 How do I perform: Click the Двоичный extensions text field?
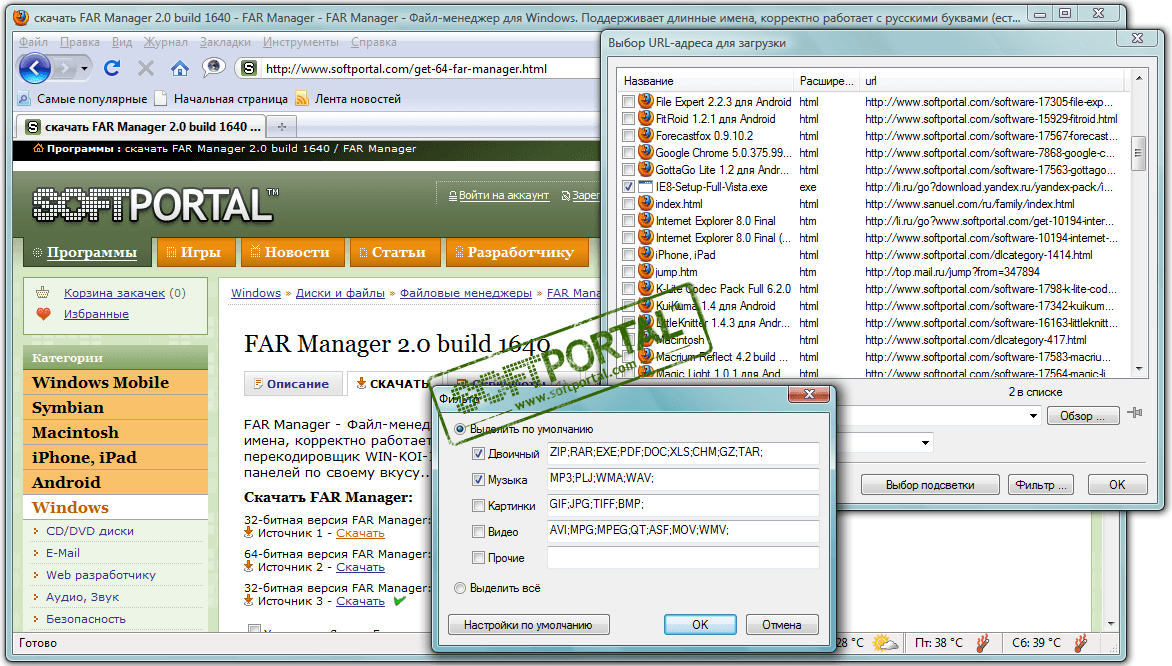point(683,453)
